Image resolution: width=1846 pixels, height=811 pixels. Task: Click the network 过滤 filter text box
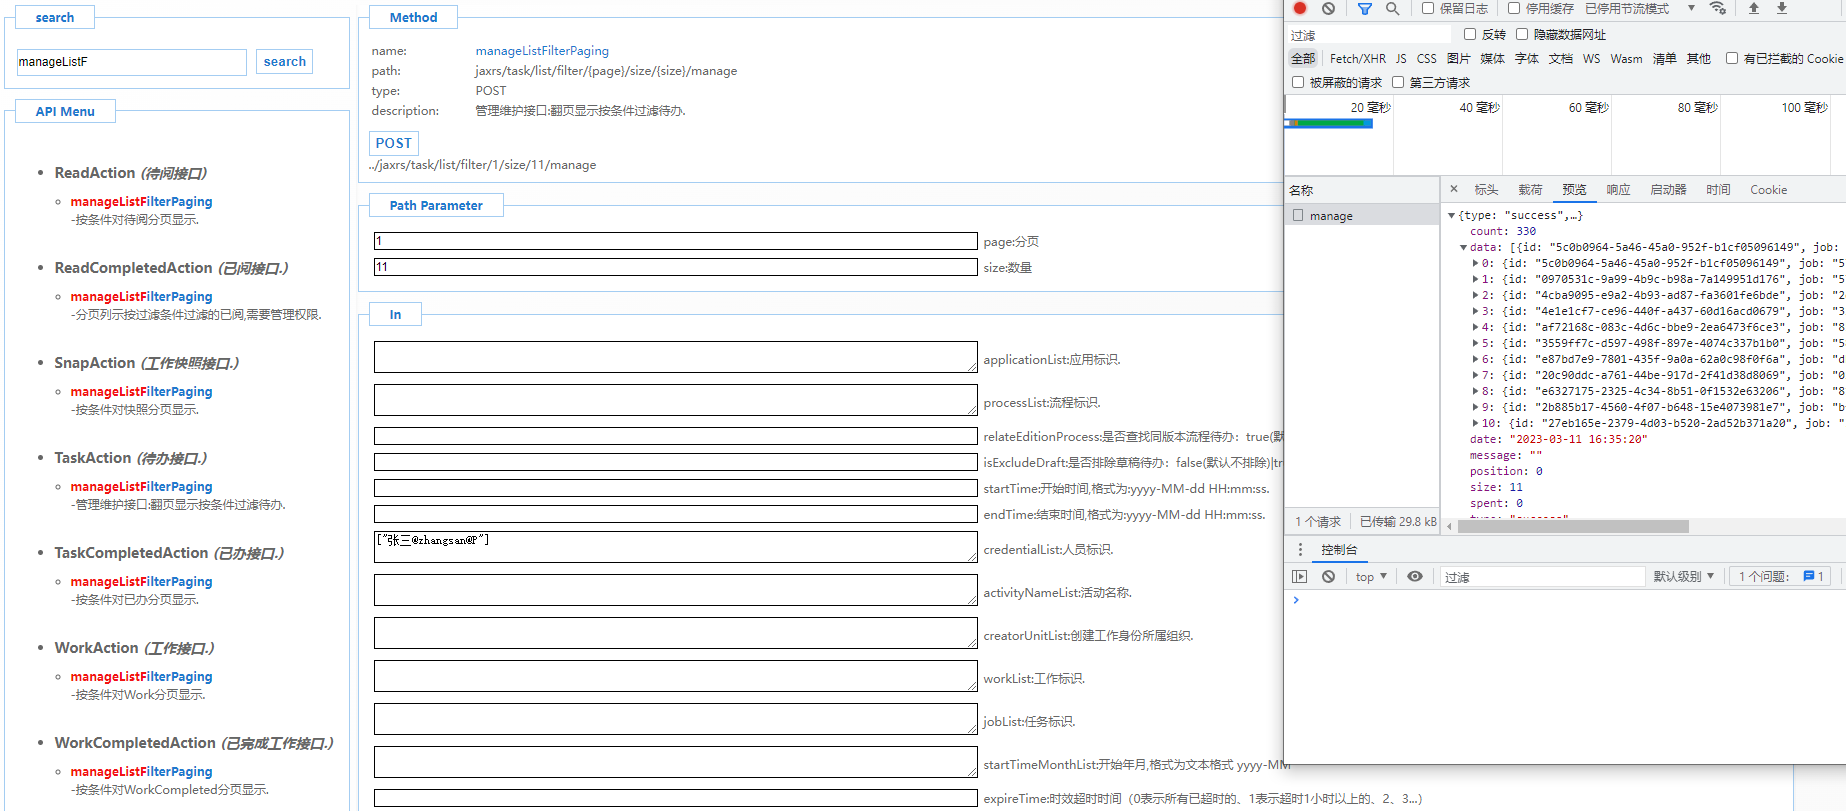(1370, 35)
